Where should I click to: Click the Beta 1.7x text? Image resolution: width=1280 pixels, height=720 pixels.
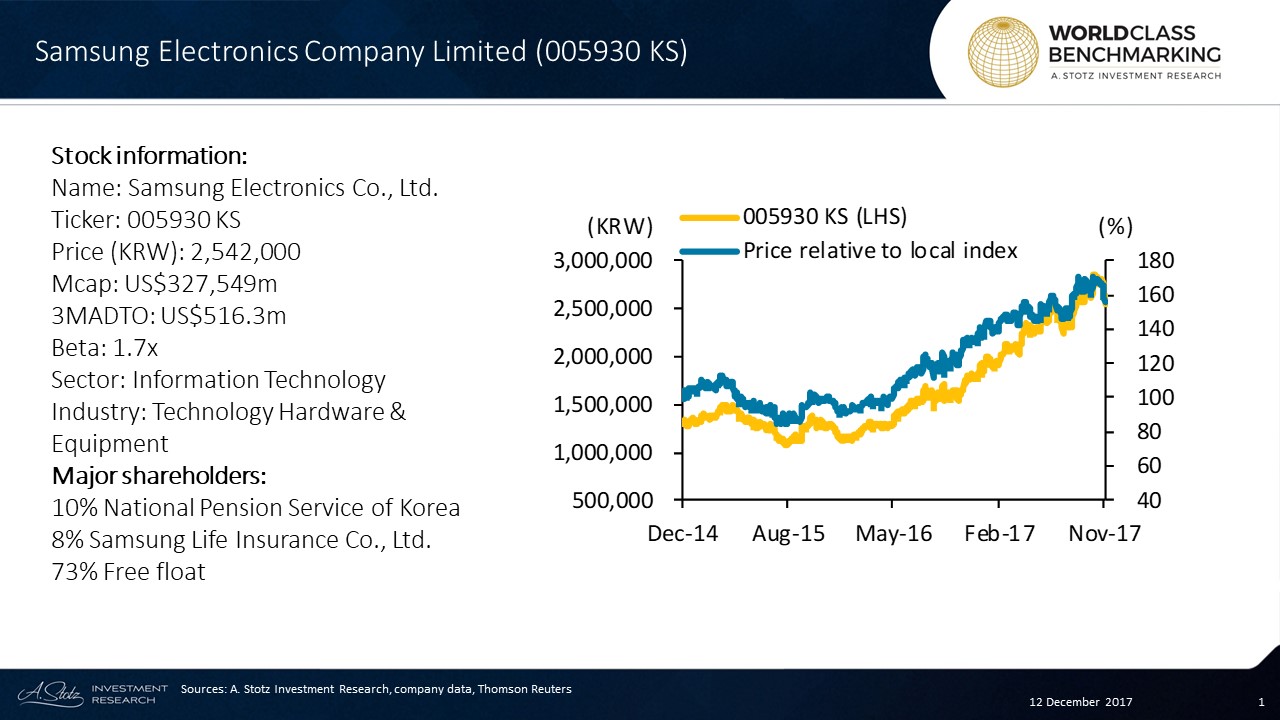[x=105, y=348]
